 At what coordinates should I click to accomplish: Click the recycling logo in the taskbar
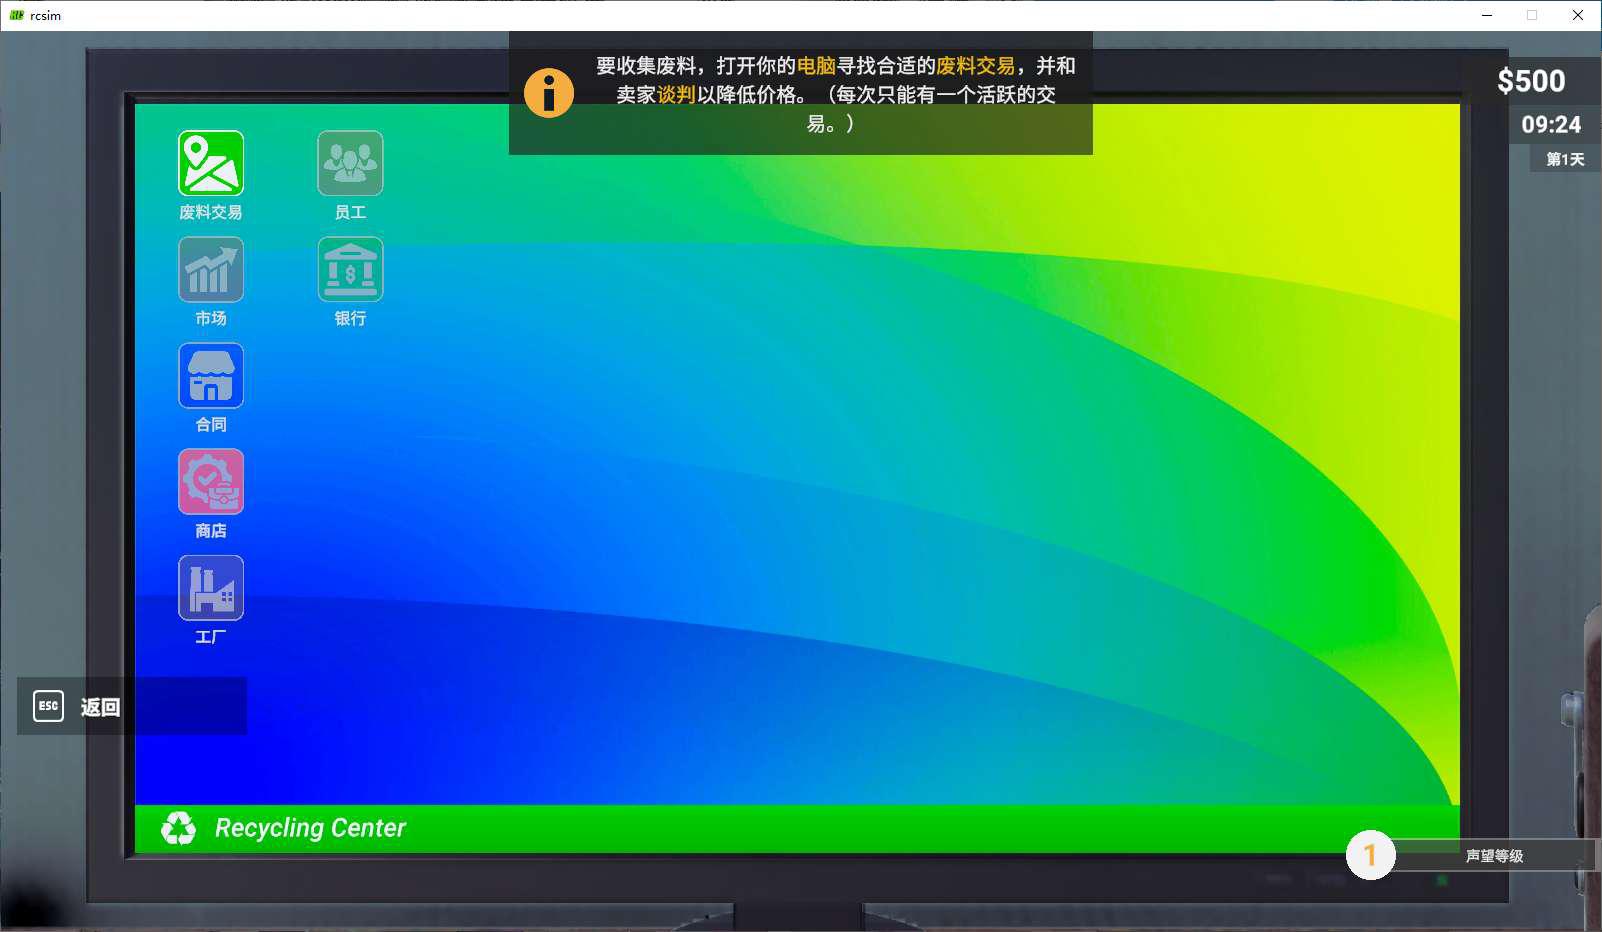pos(179,828)
